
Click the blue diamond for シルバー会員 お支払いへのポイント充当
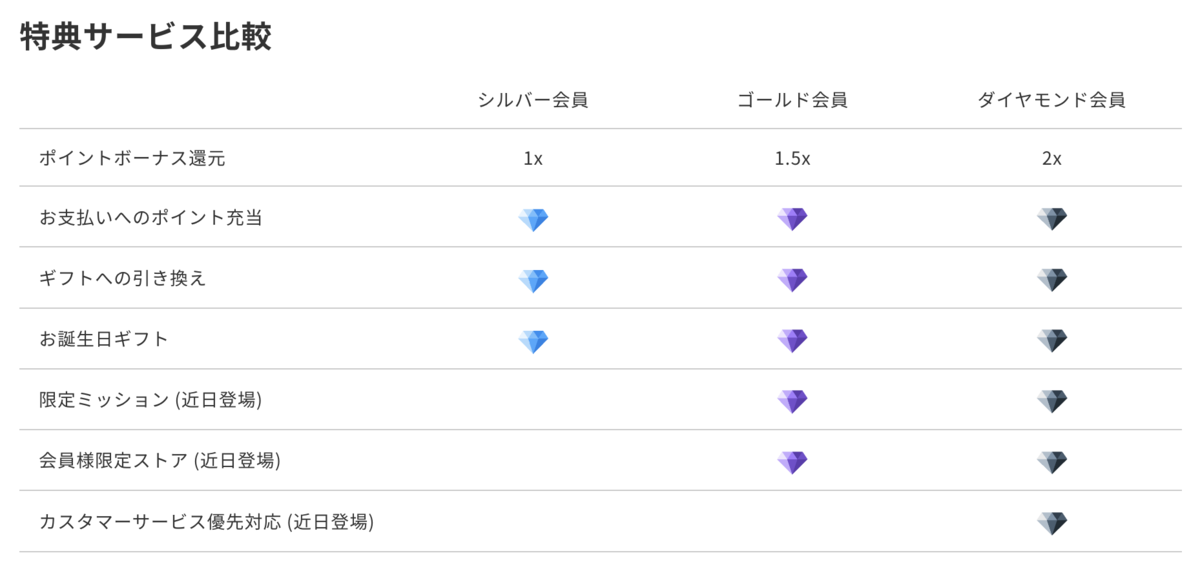(x=533, y=219)
